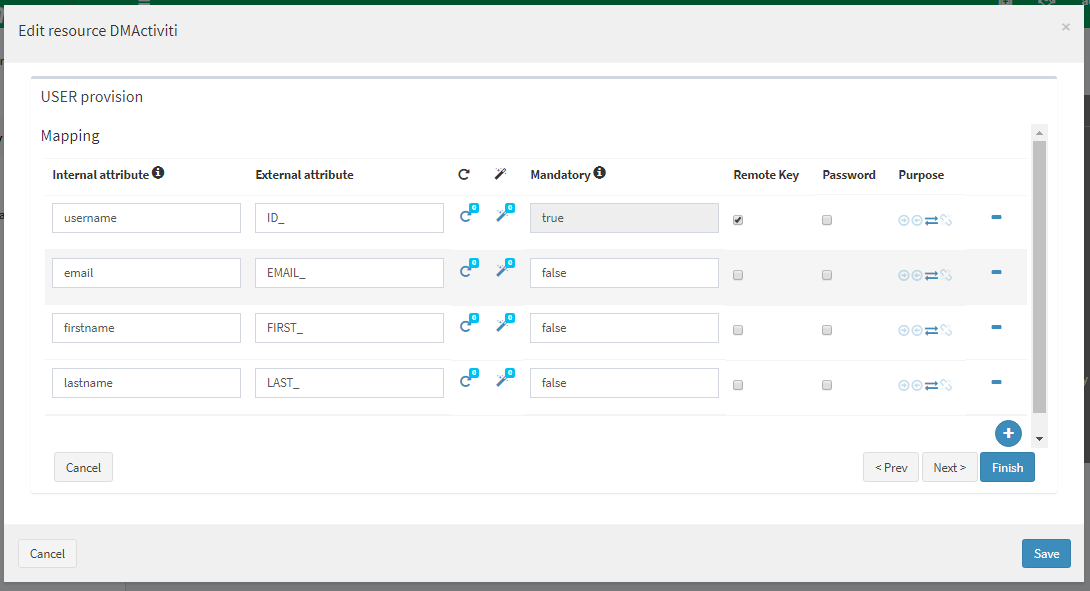1090x591 pixels.
Task: Set username purpose to two-way arrows icon
Action: tap(932, 220)
